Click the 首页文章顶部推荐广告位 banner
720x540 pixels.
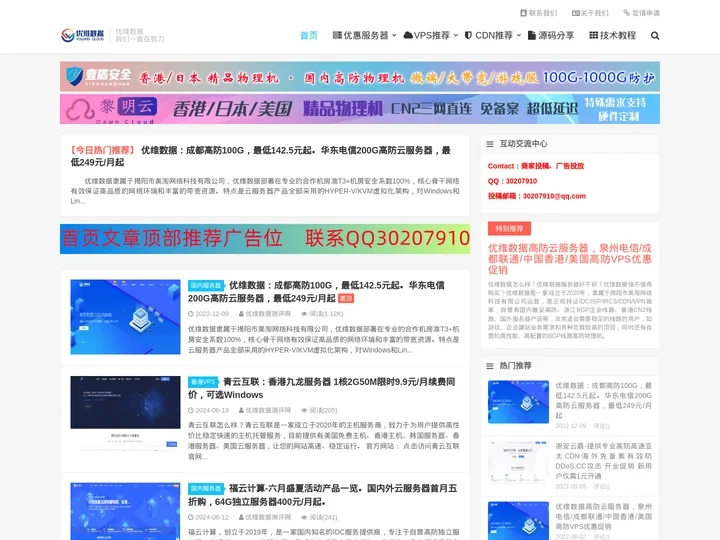click(x=264, y=239)
